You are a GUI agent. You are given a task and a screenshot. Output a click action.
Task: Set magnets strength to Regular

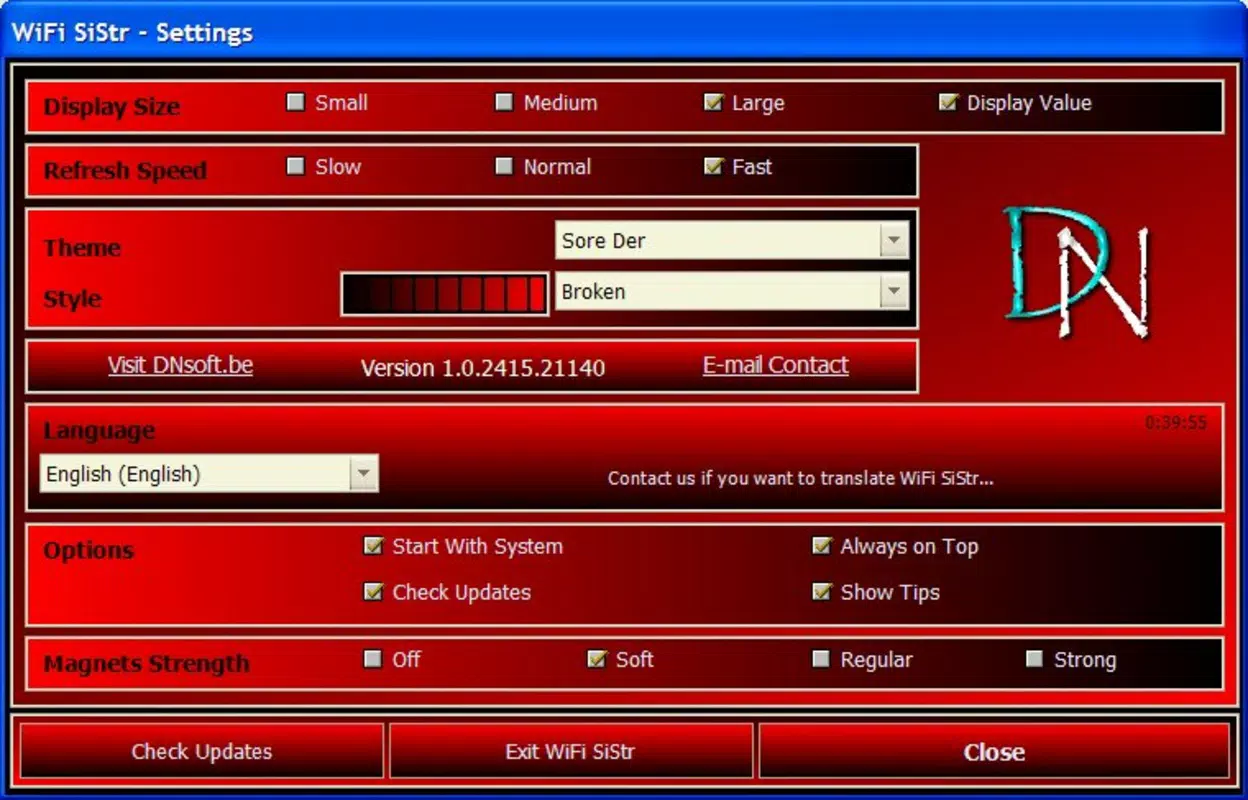(x=822, y=659)
